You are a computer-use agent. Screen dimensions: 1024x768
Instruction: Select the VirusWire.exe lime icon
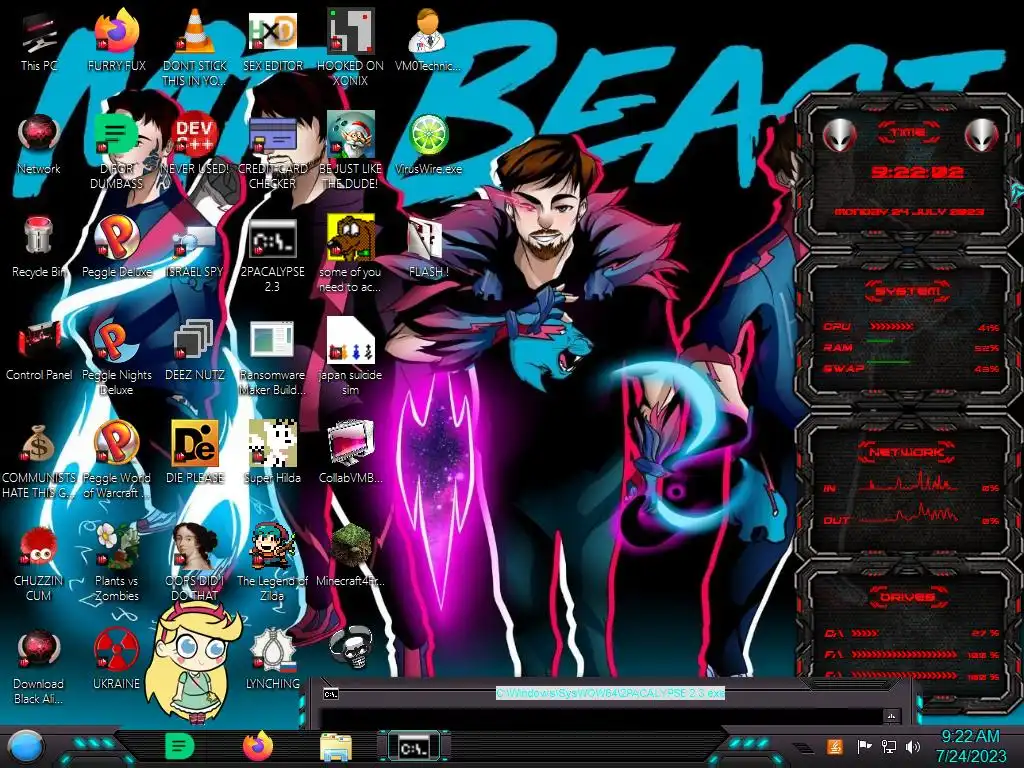click(x=428, y=145)
